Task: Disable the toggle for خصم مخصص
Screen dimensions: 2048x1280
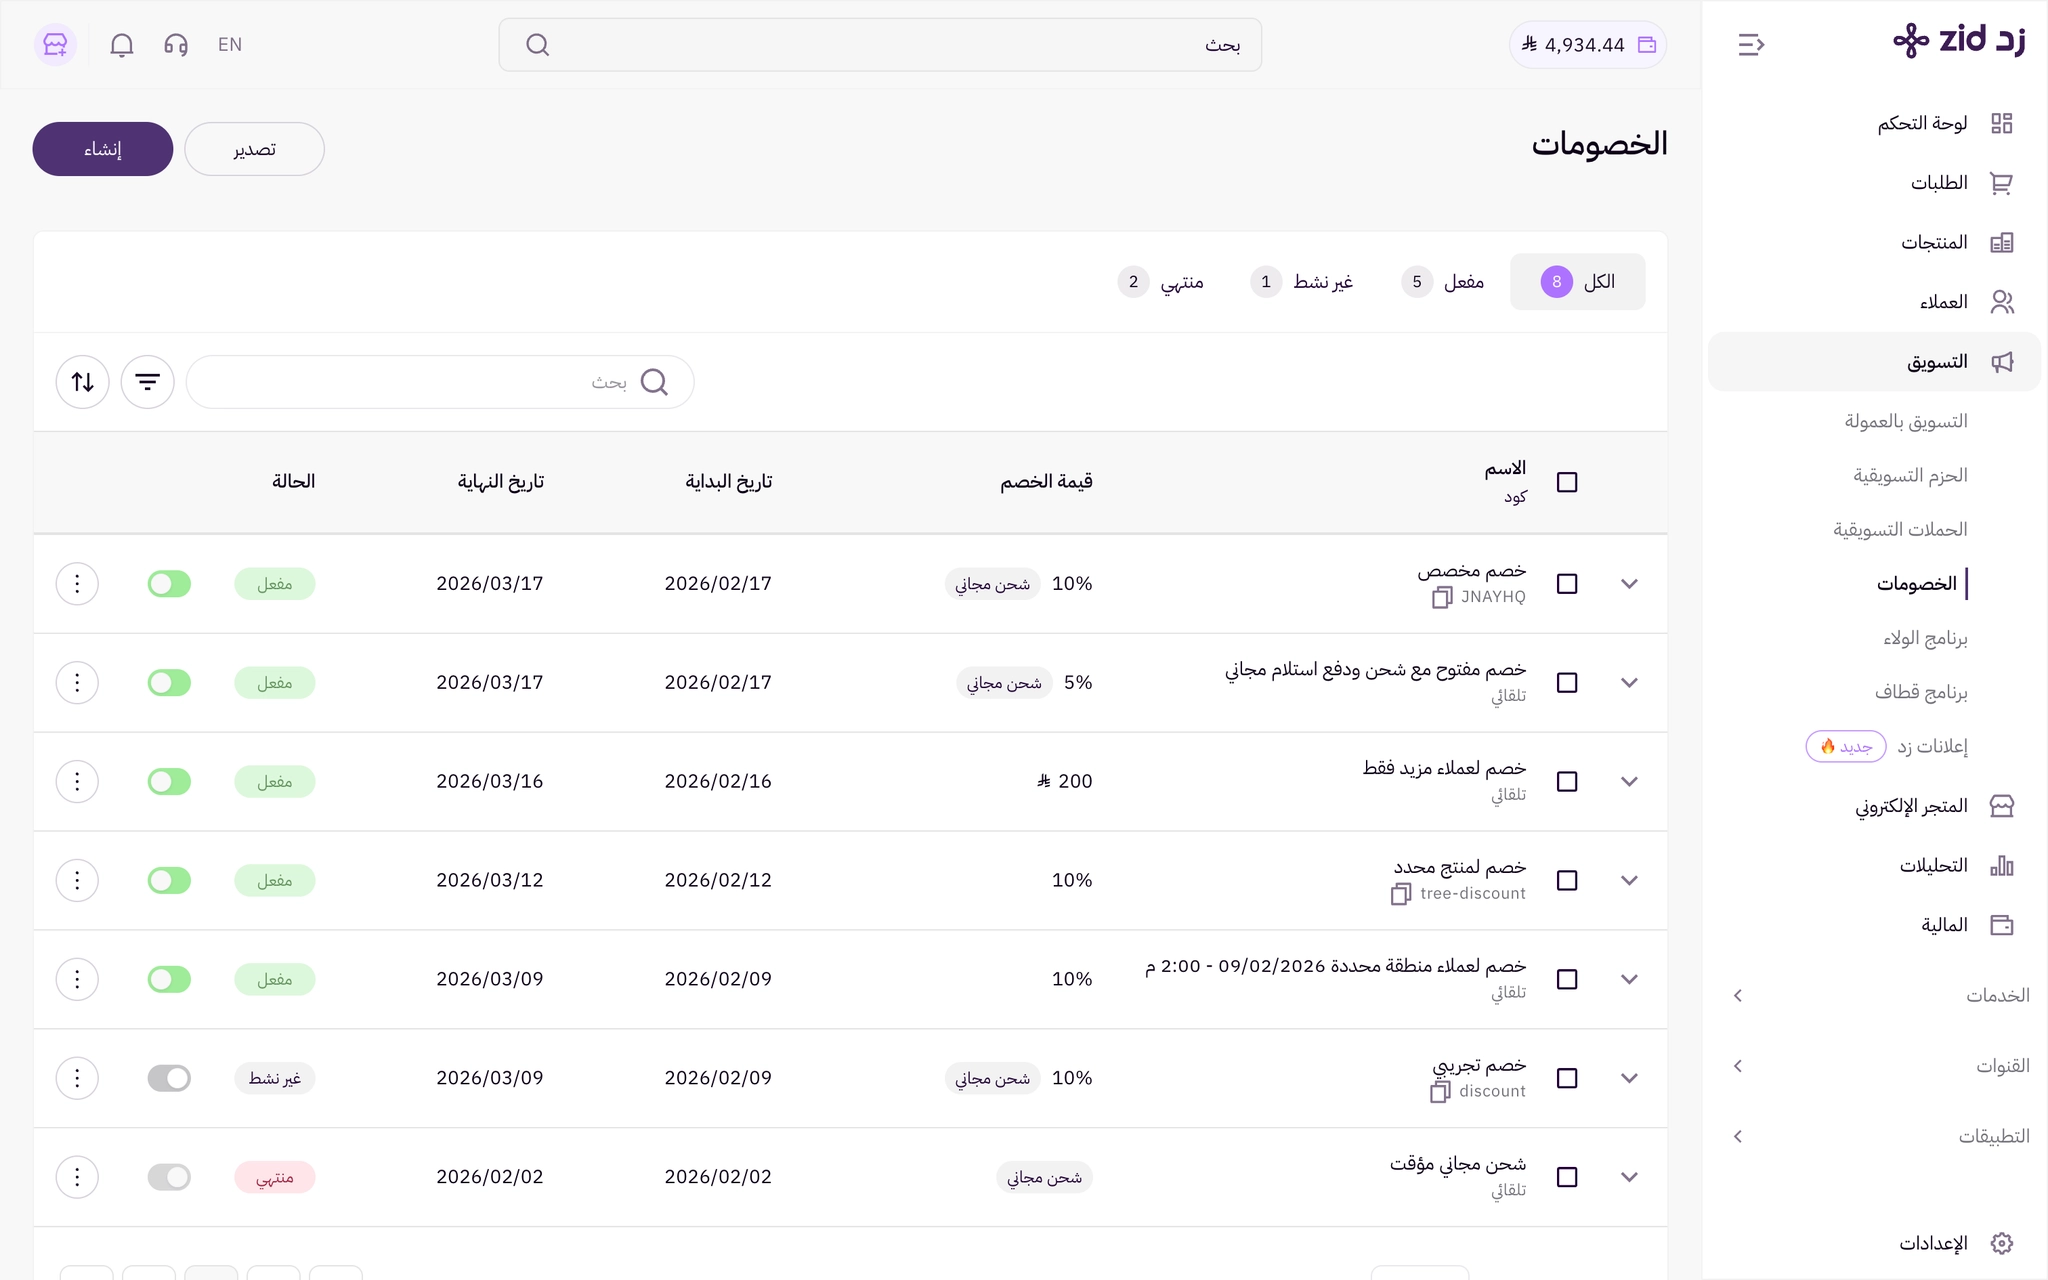Action: point(169,583)
